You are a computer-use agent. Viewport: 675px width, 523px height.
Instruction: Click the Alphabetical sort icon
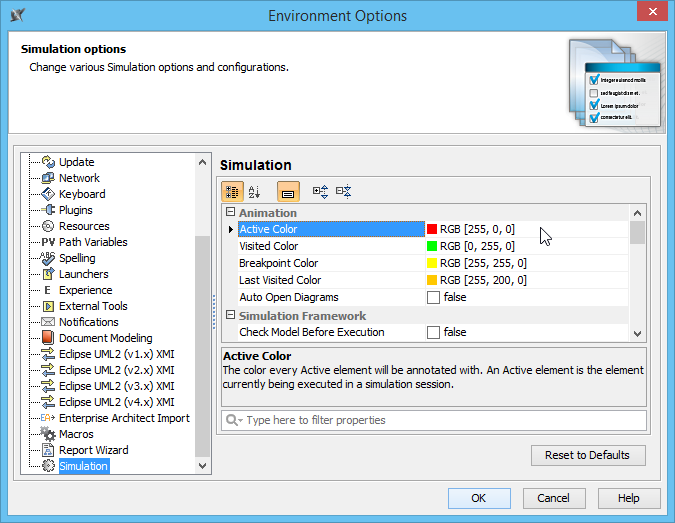pyautogui.click(x=254, y=191)
